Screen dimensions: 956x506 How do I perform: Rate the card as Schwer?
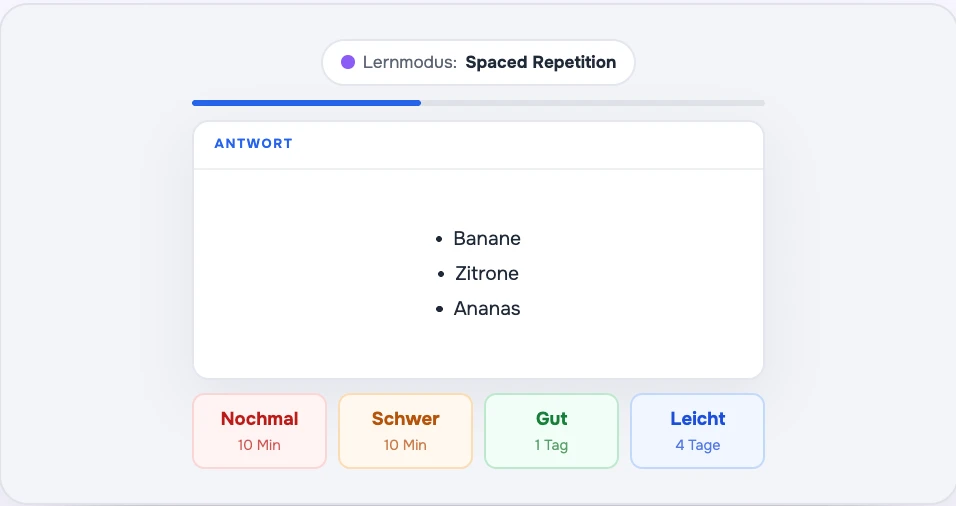pos(405,431)
